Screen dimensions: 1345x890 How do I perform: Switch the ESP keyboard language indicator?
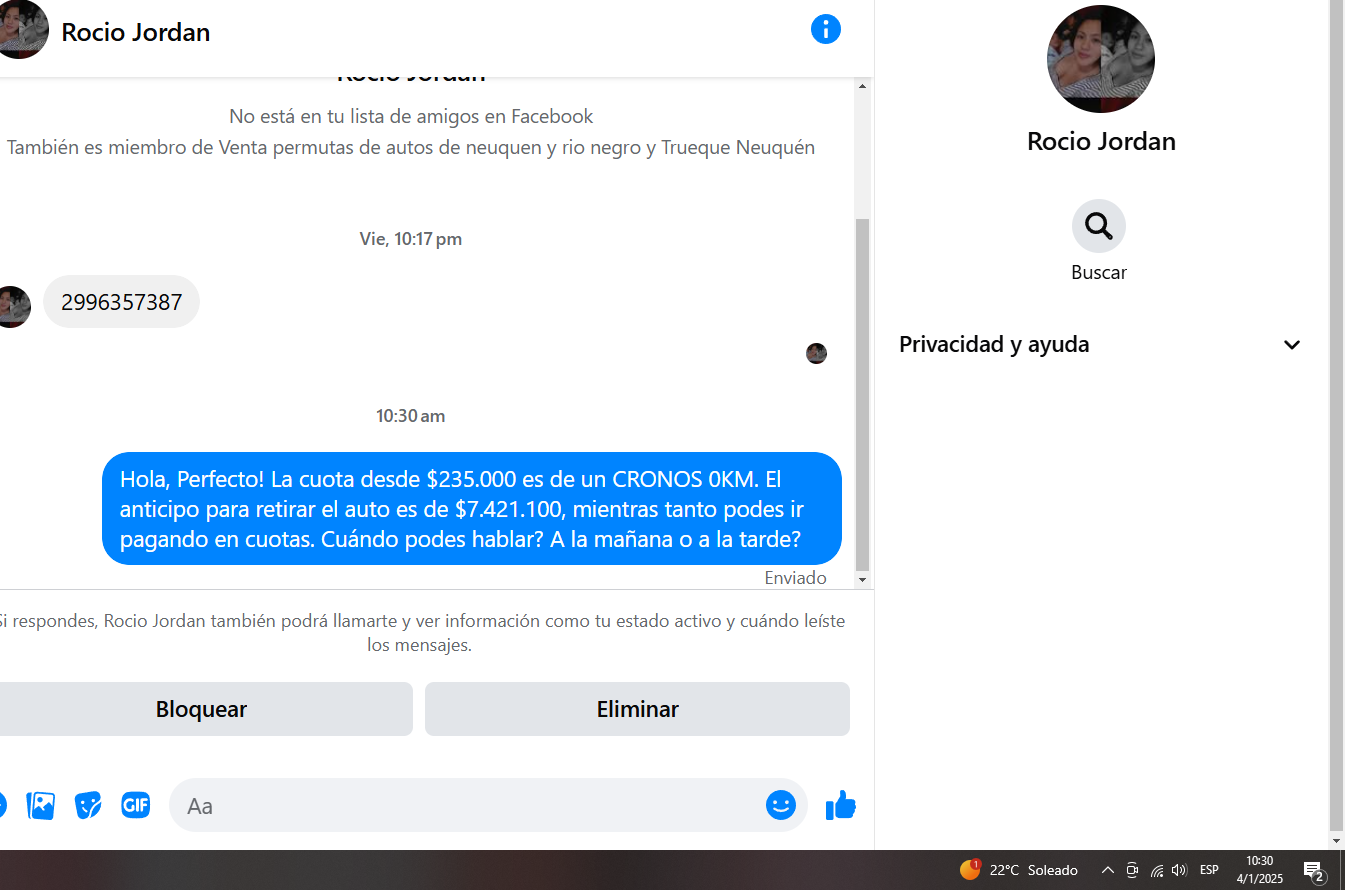(x=1209, y=870)
